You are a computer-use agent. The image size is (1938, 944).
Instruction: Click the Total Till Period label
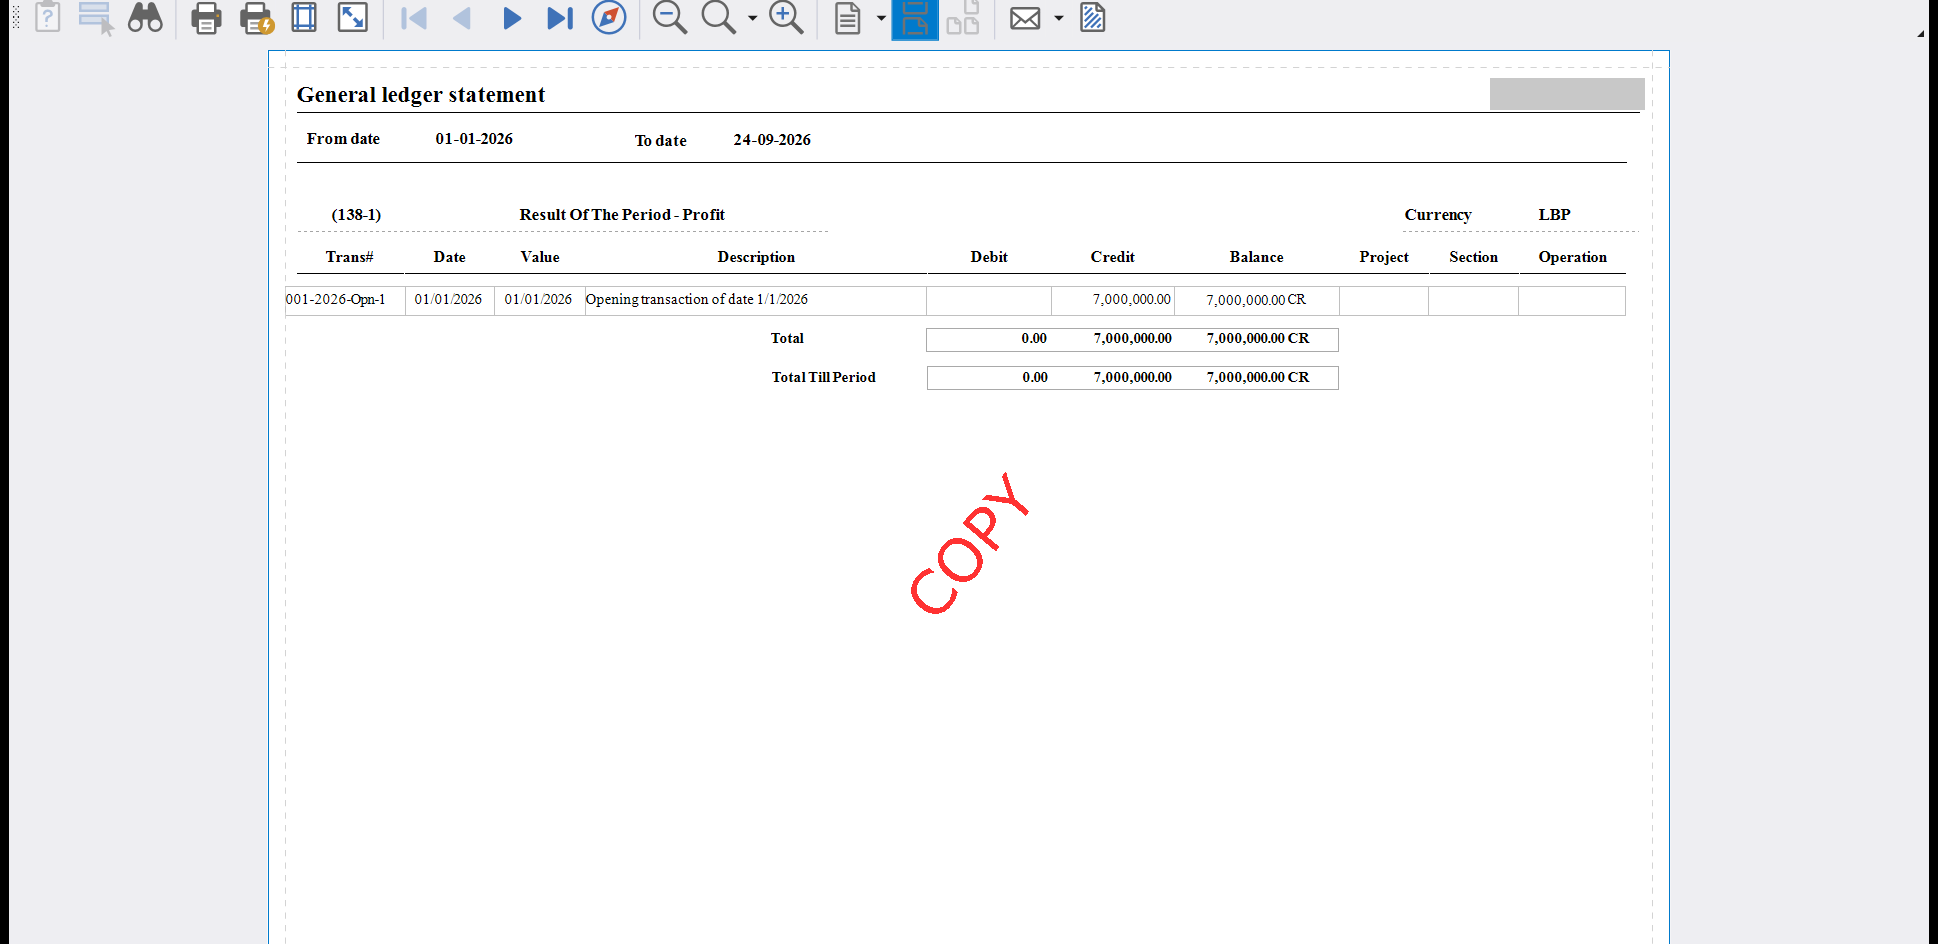(x=823, y=377)
